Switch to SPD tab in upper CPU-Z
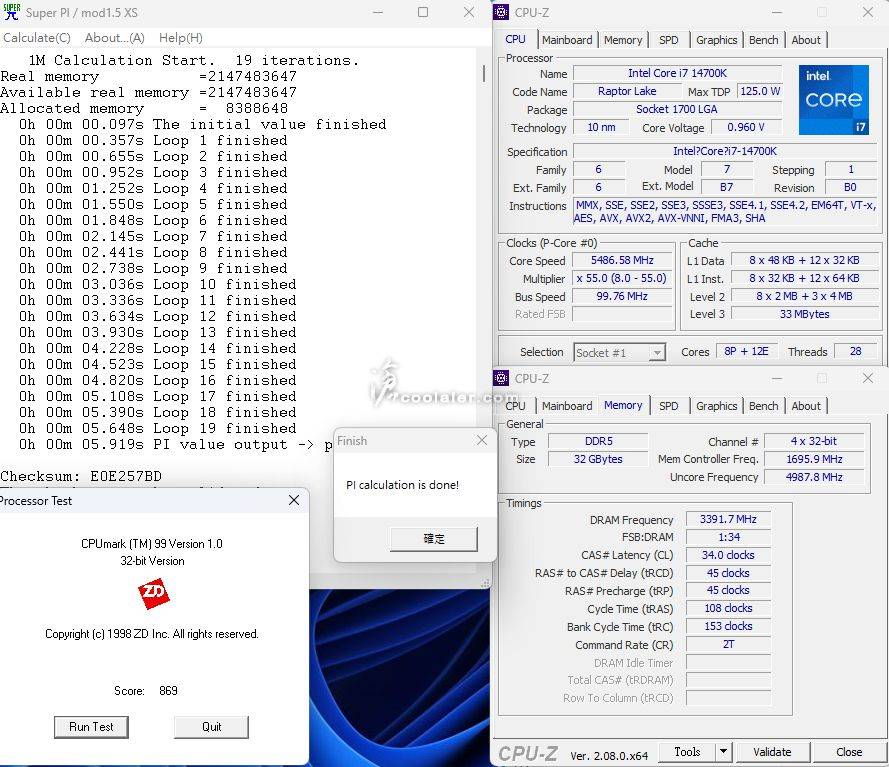The image size is (889, 767). tap(668, 40)
